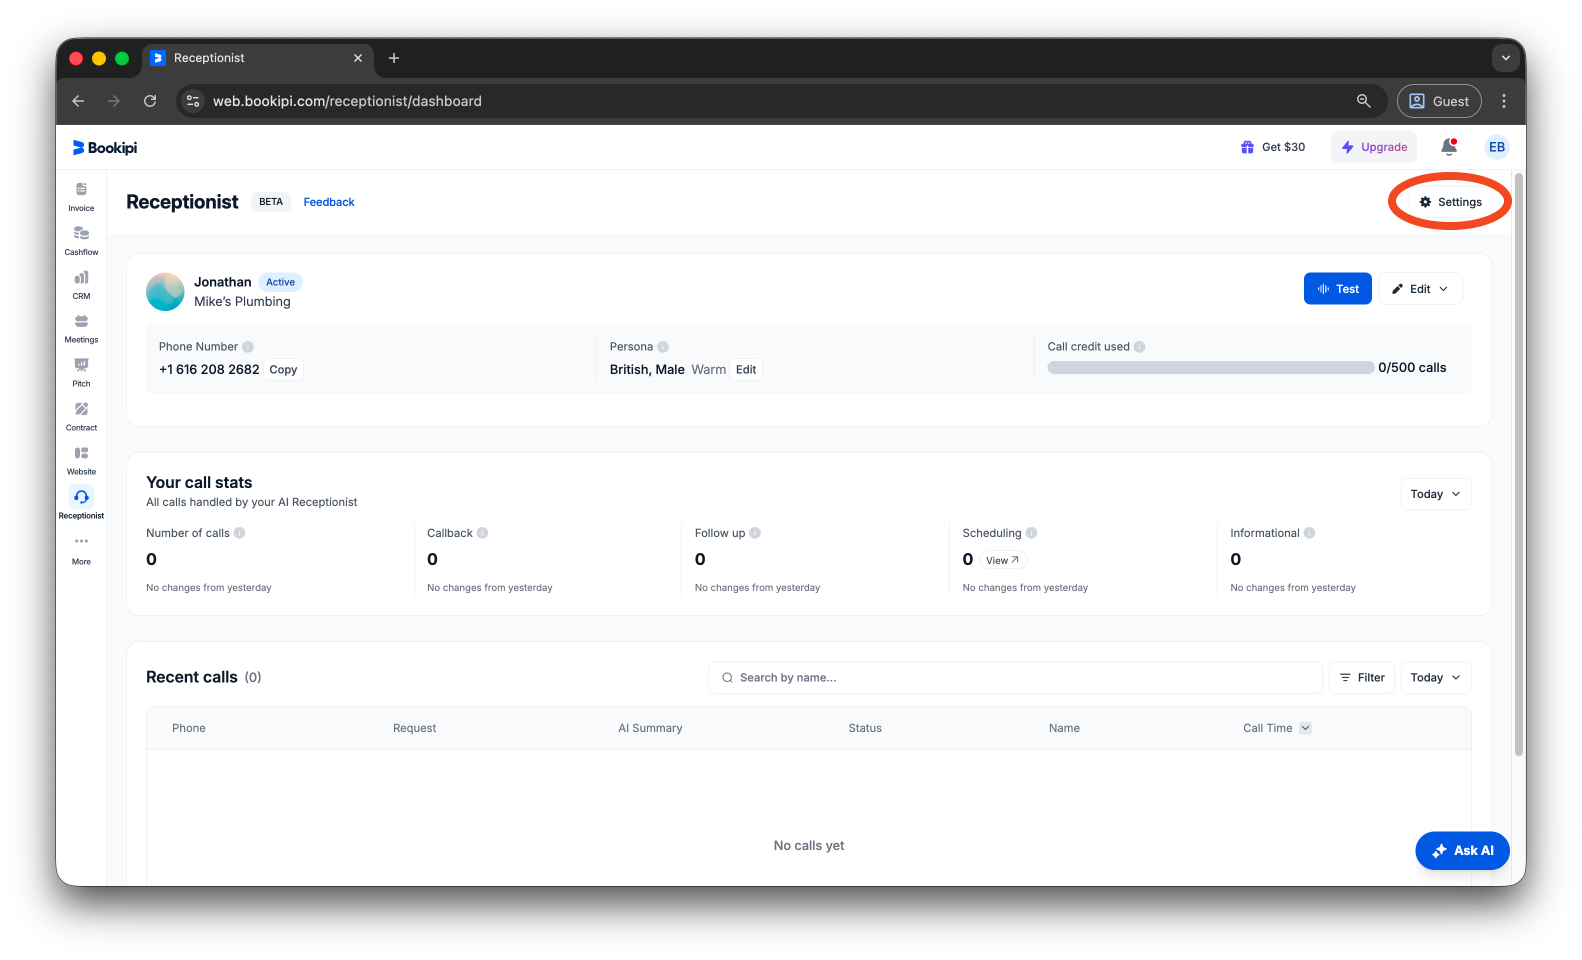Image resolution: width=1582 pixels, height=960 pixels.
Task: Open Meetings from the sidebar
Action: coord(81,328)
